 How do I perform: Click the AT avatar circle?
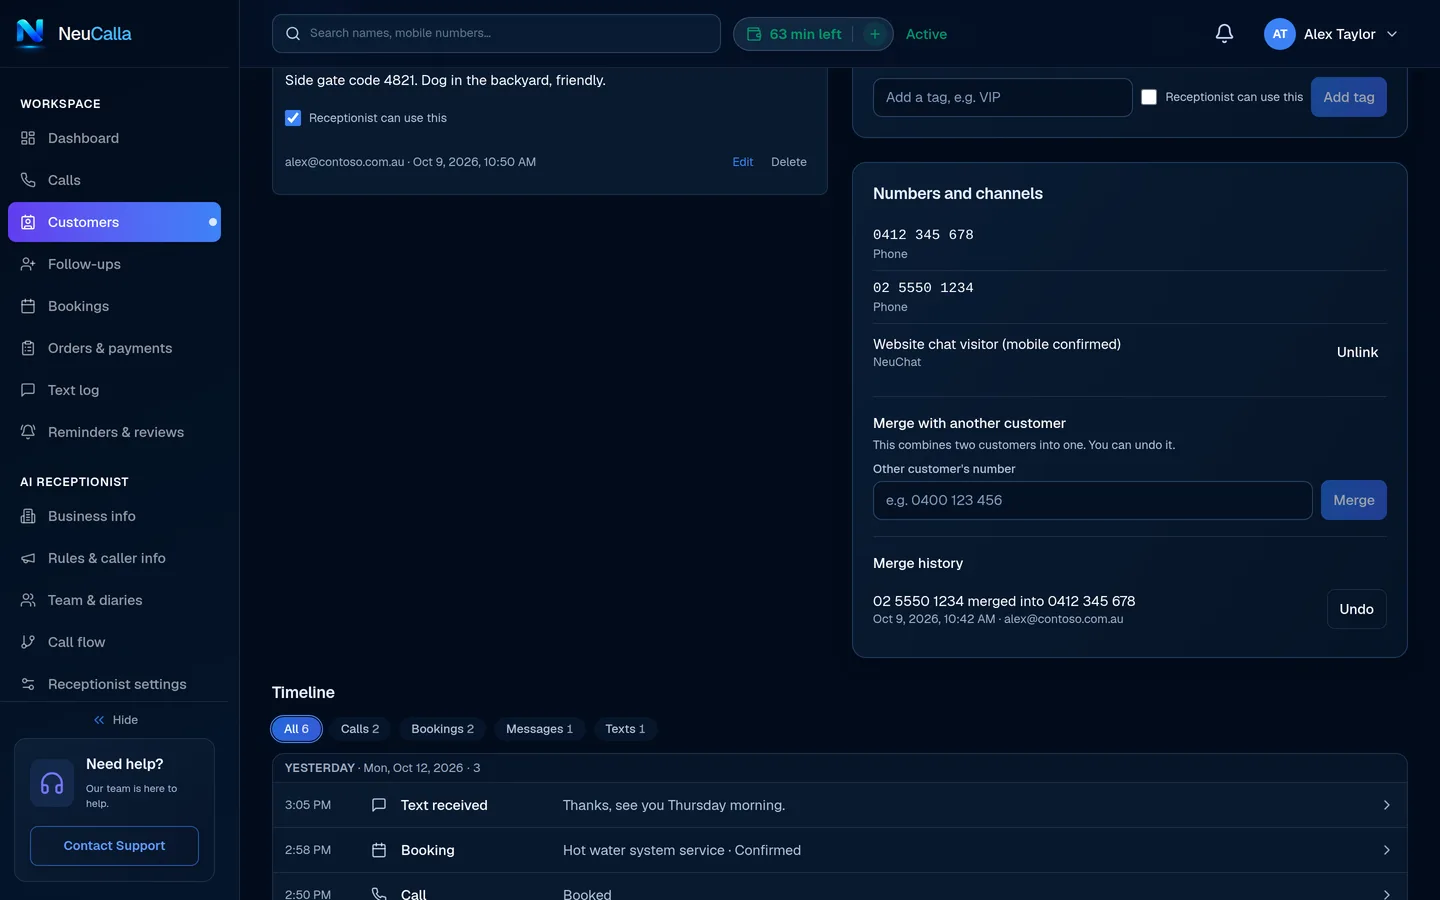pos(1280,34)
